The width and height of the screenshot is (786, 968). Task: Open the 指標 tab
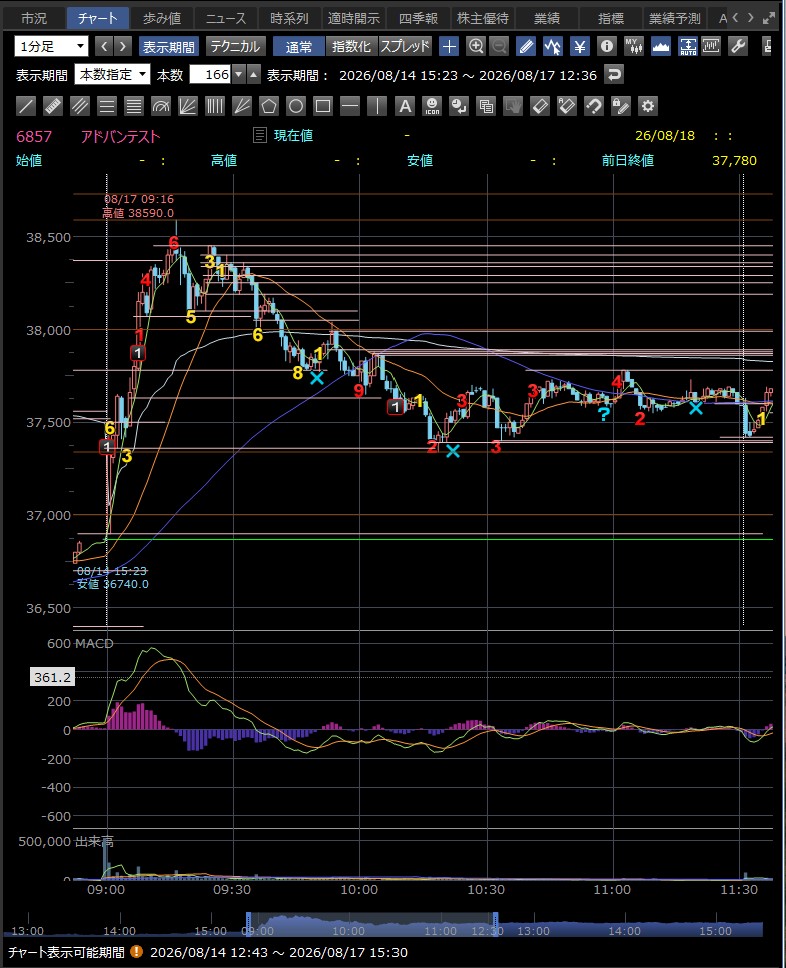611,19
